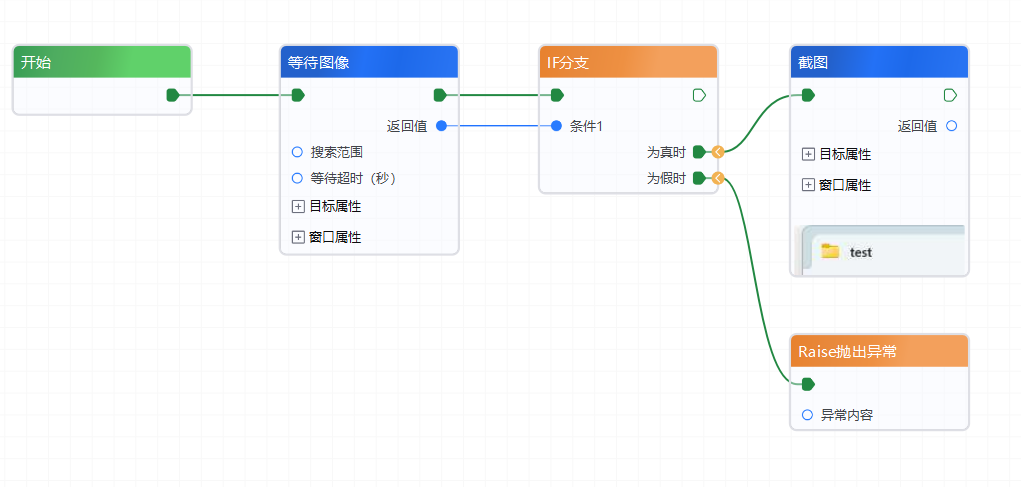Viewport: 1021px width, 487px height.
Task: Expand 目标属性 in the 等待图像 node
Action: 297,207
